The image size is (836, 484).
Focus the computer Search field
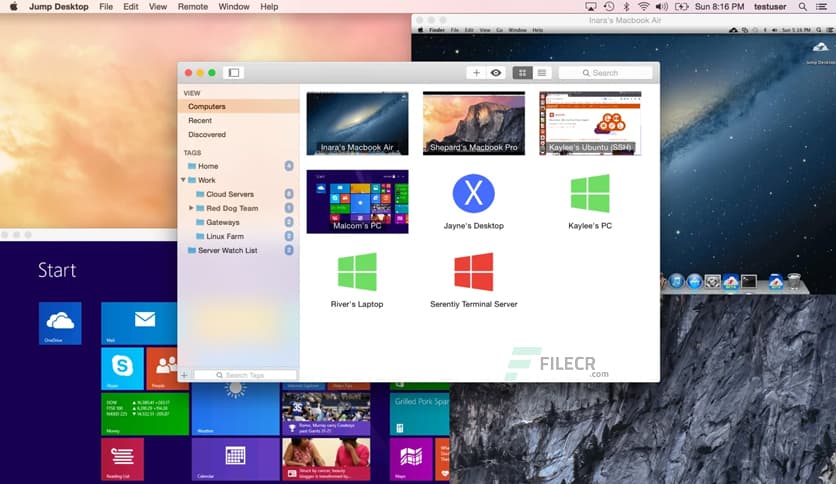pos(605,72)
